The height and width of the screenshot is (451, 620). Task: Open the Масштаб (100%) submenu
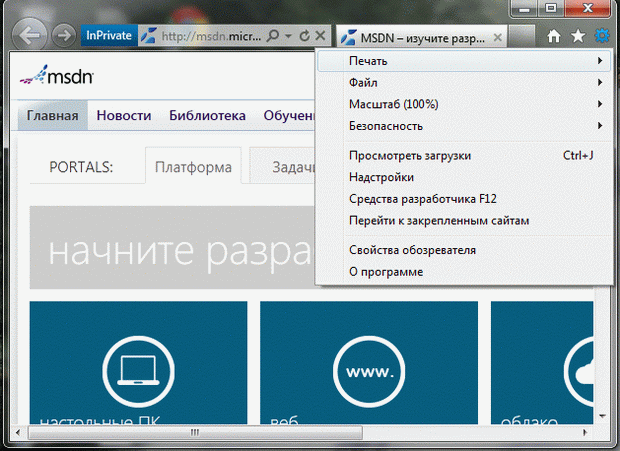464,104
